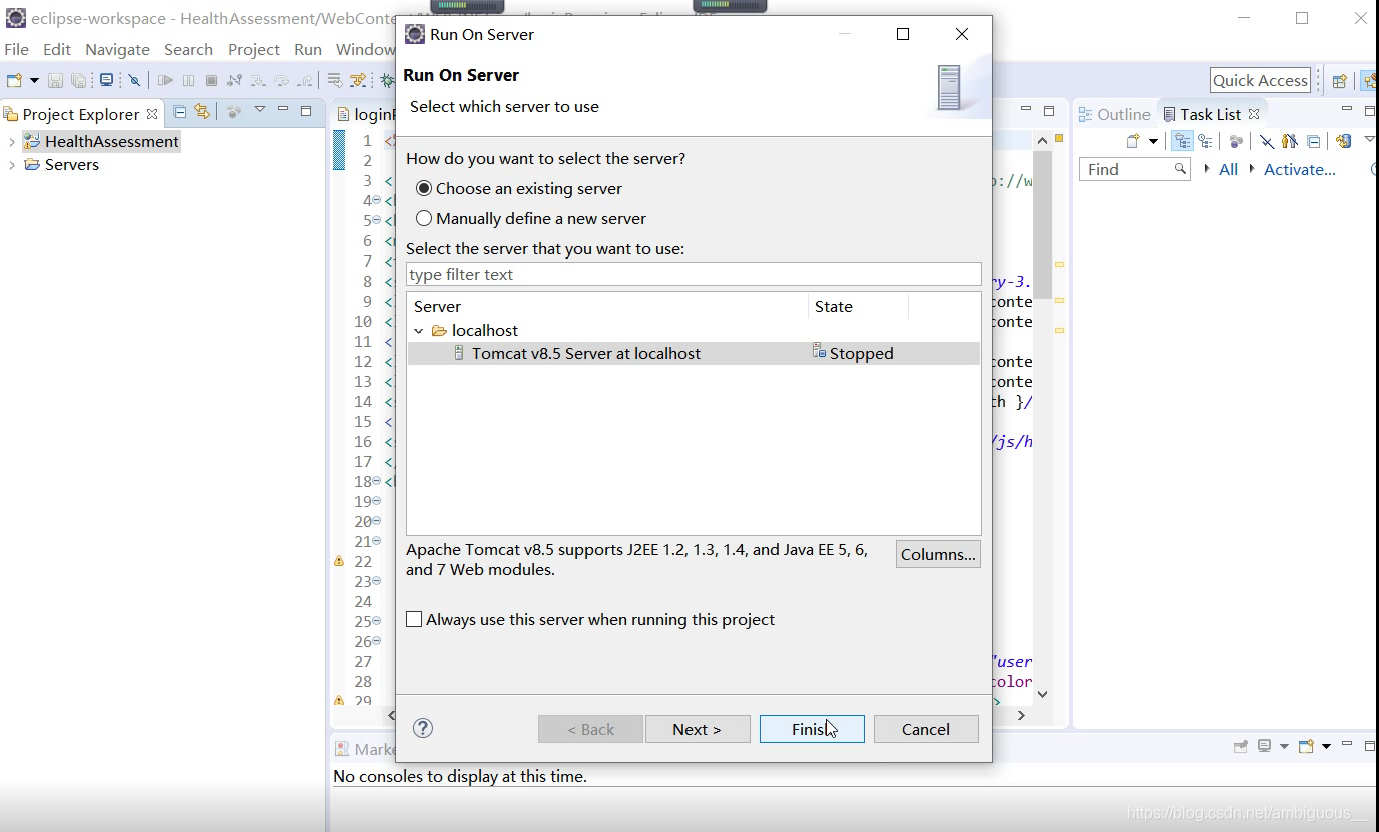The height and width of the screenshot is (832, 1379).
Task: Toggle Scheduled presentation icon in Task List
Action: (1205, 141)
